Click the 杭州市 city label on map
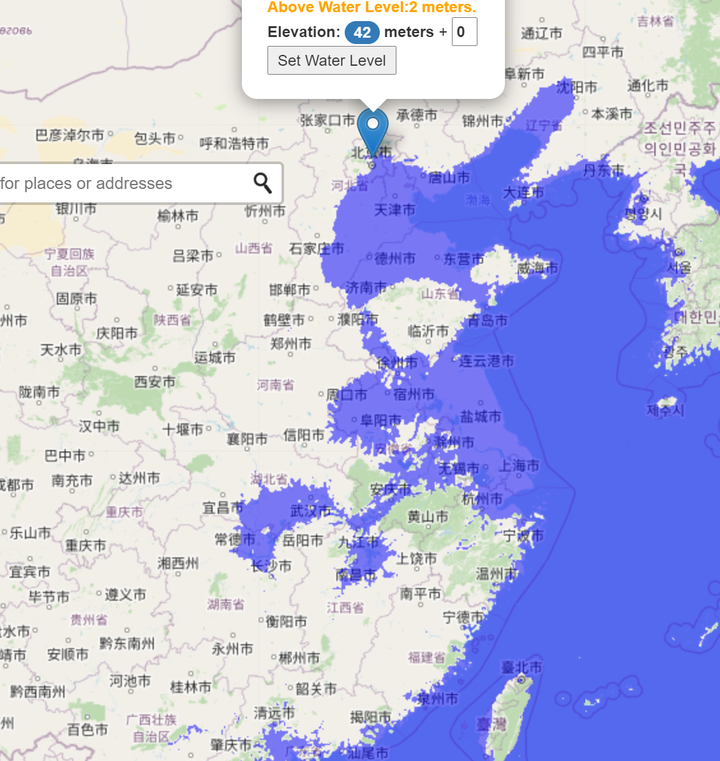Viewport: 720px width, 761px height. tap(482, 498)
